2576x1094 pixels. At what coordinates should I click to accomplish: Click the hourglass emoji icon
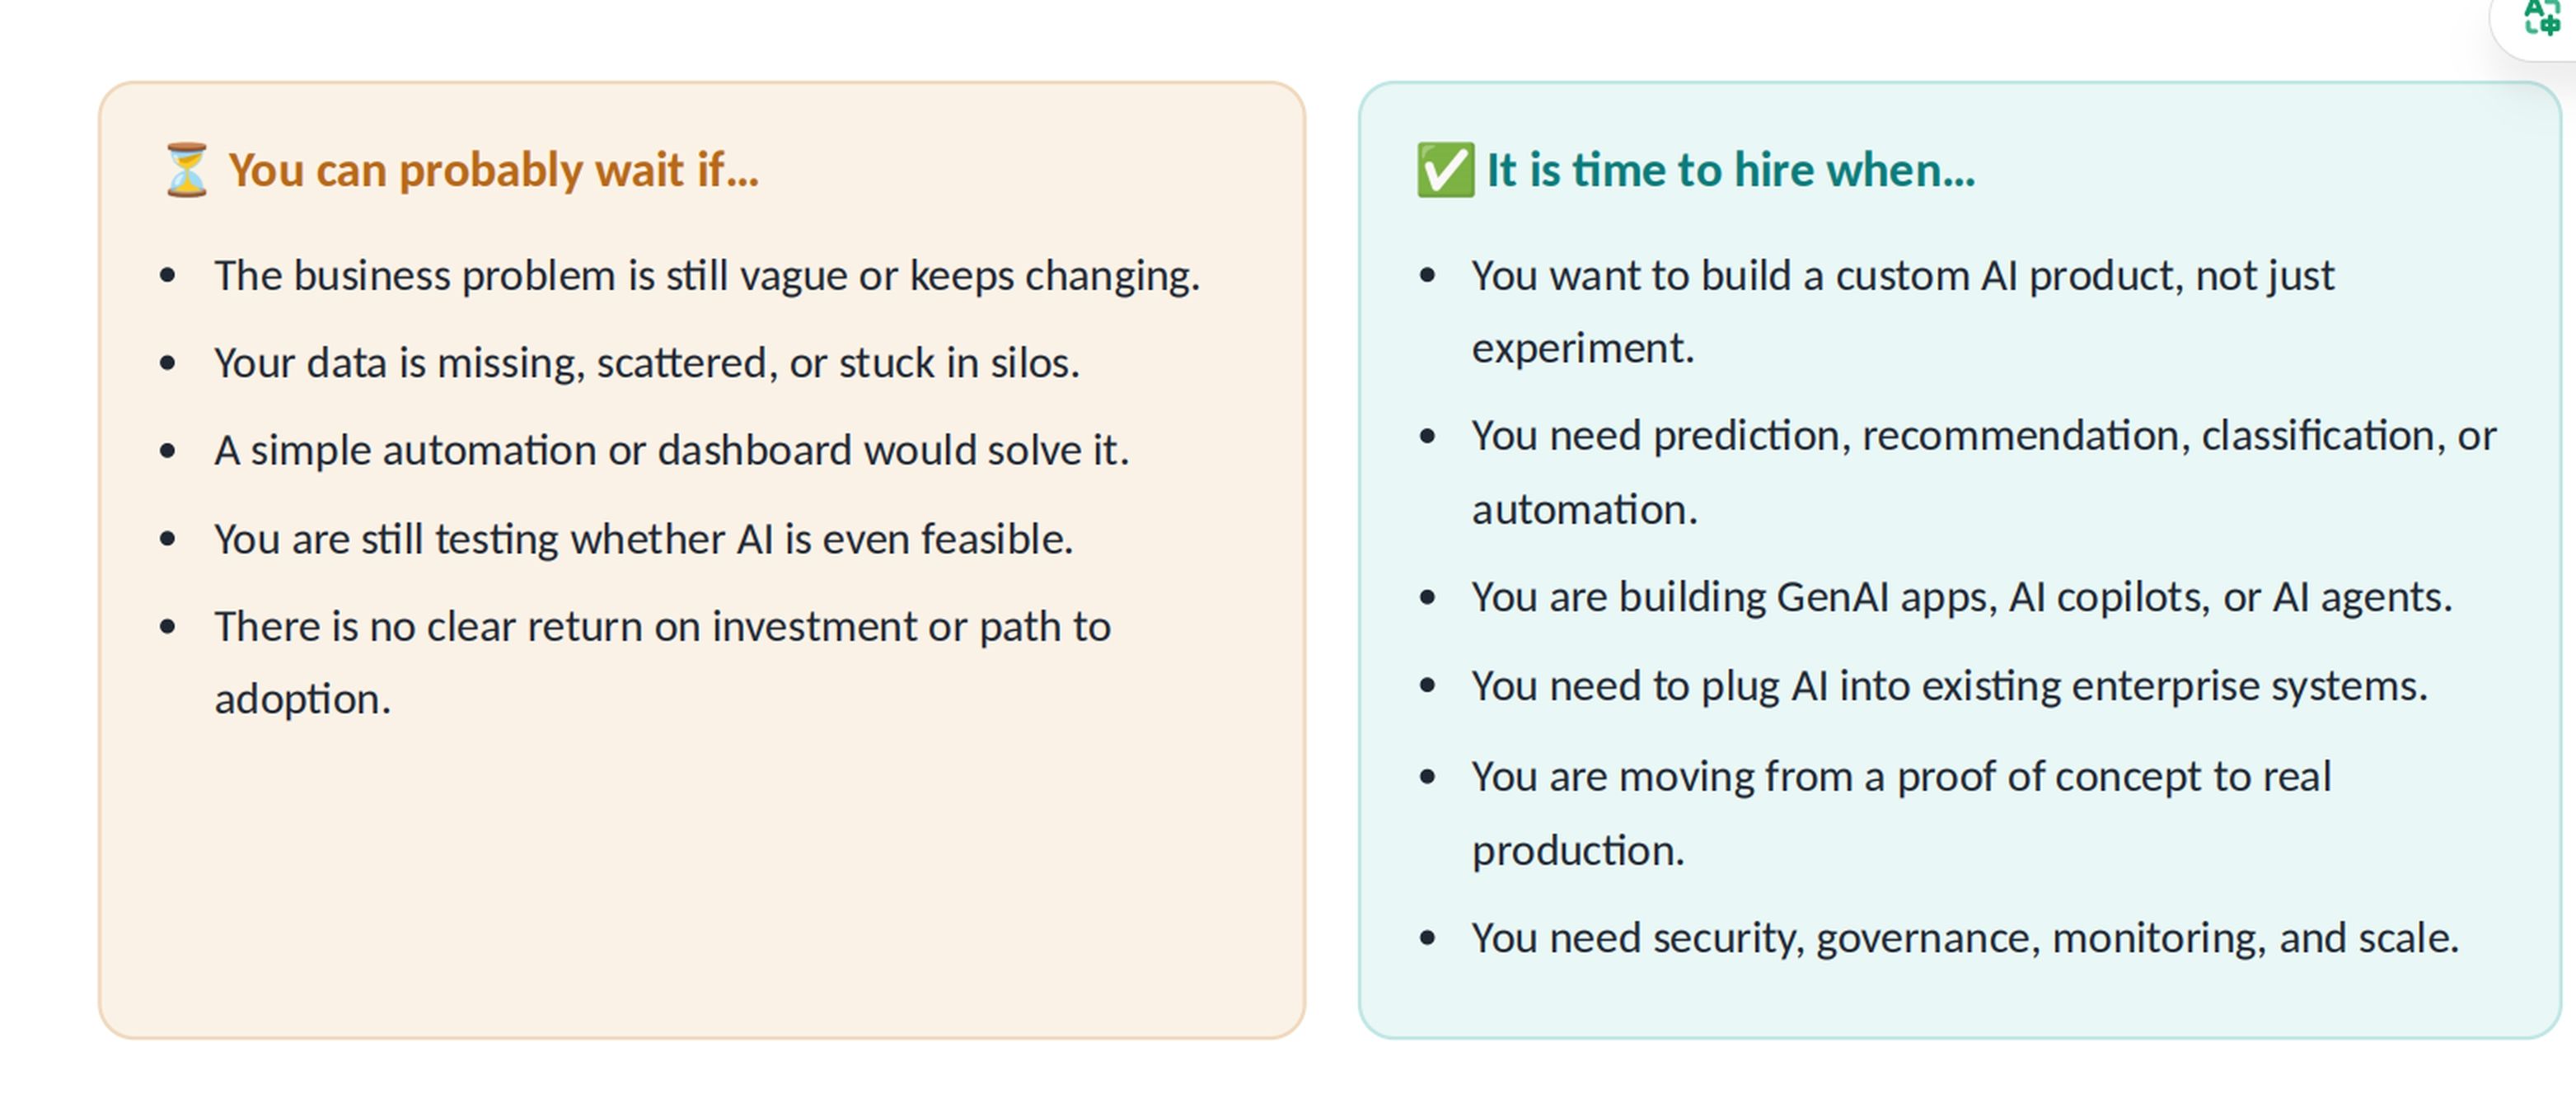187,170
